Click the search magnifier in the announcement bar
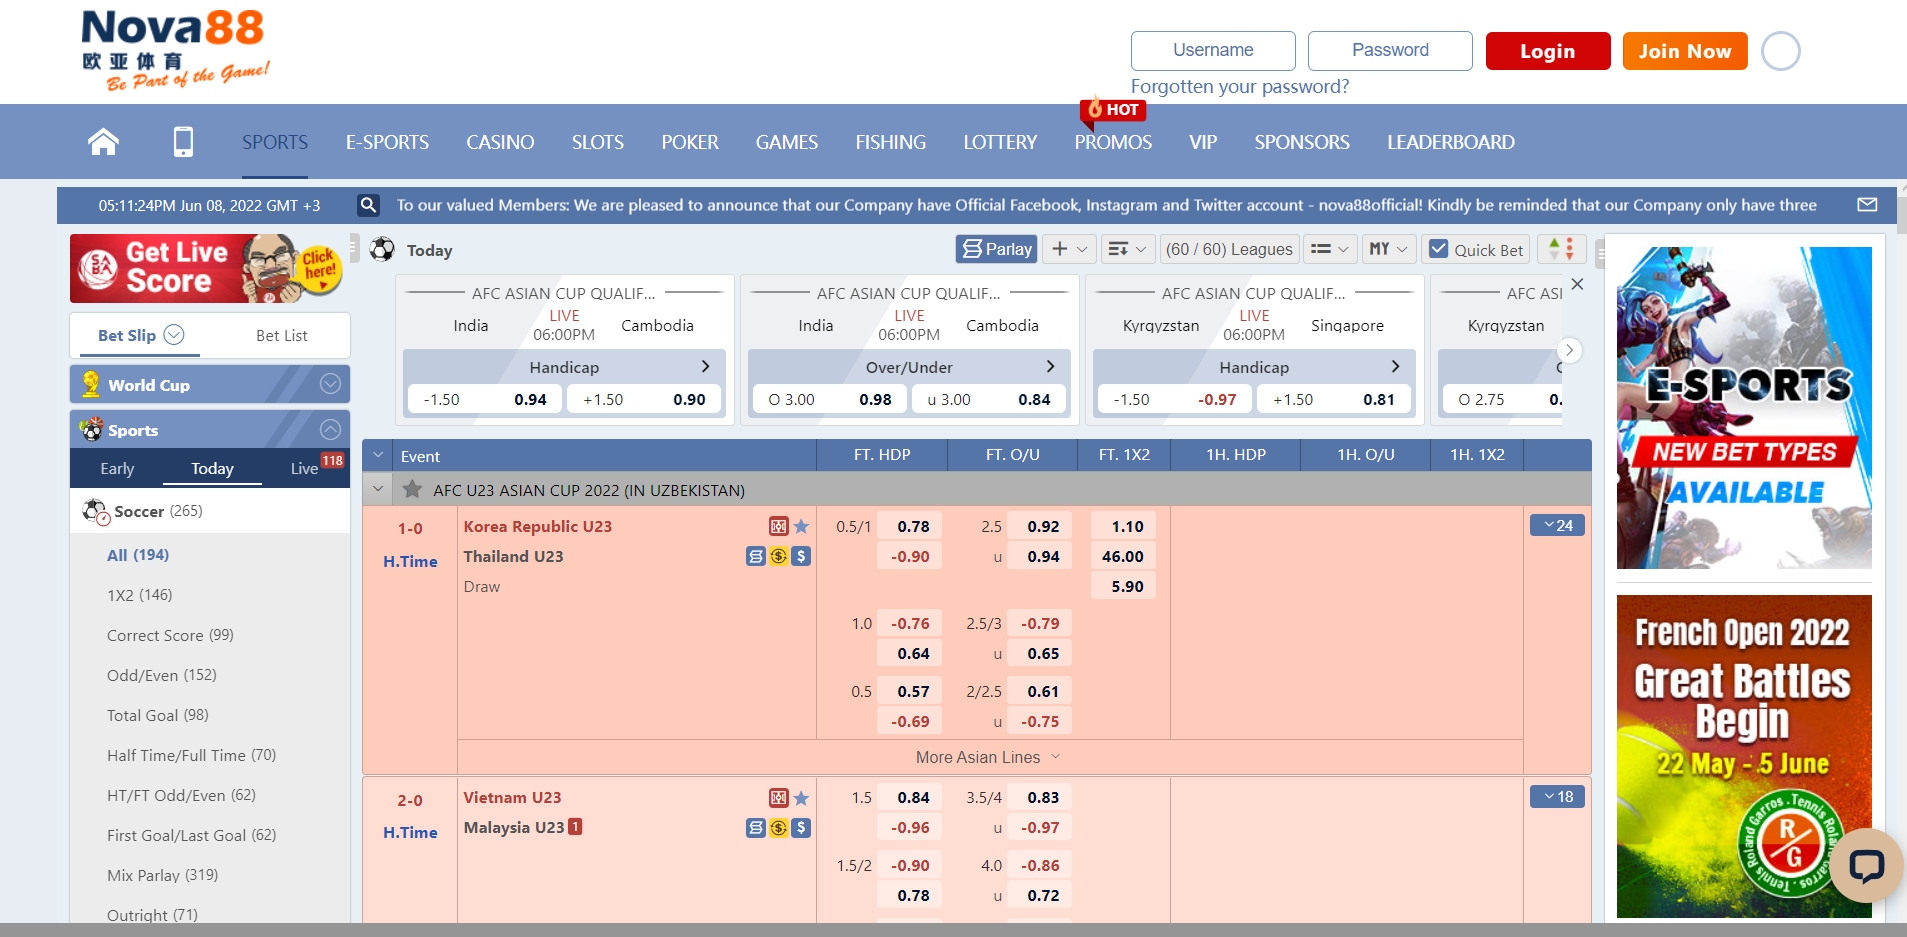 (368, 205)
